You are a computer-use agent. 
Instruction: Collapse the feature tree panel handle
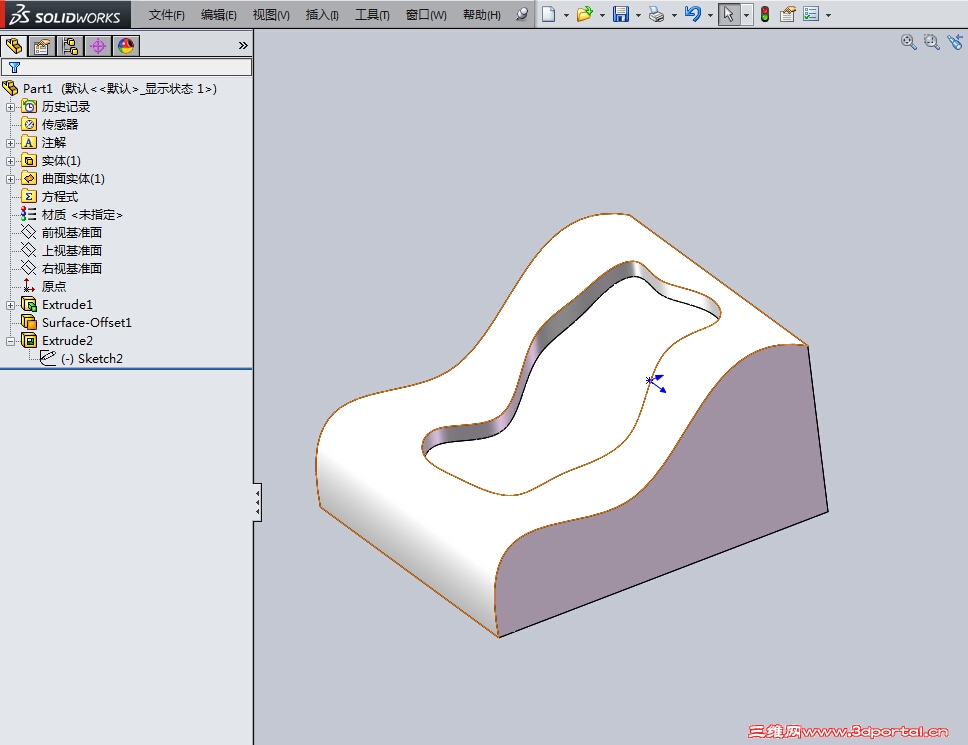point(257,502)
